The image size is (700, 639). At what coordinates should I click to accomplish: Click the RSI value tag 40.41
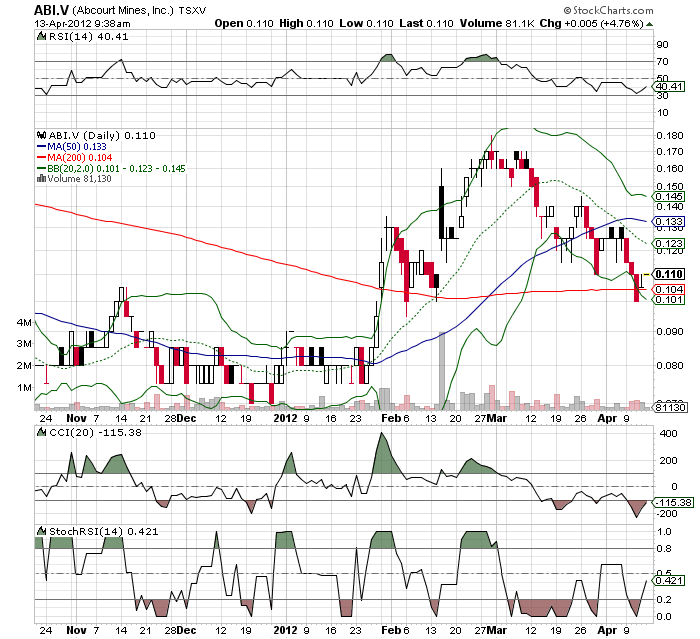[668, 87]
